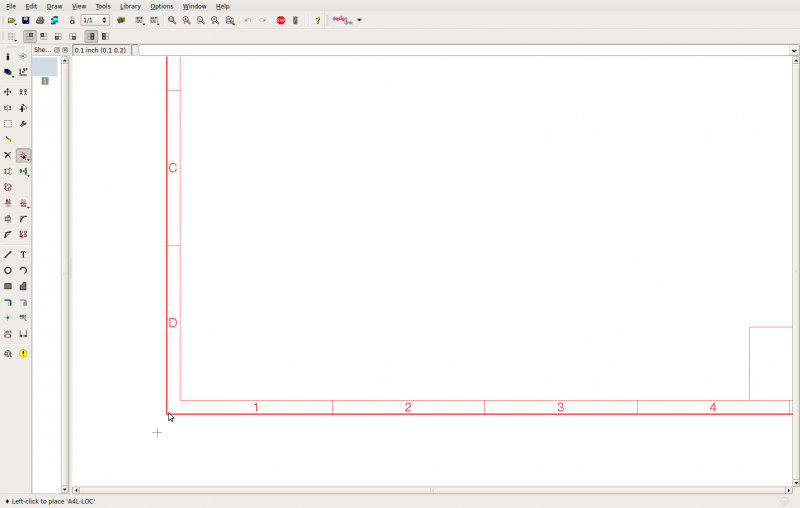Screen dimensions: 800x508
Task: Activate the Junction tool
Action: [x=8, y=318]
